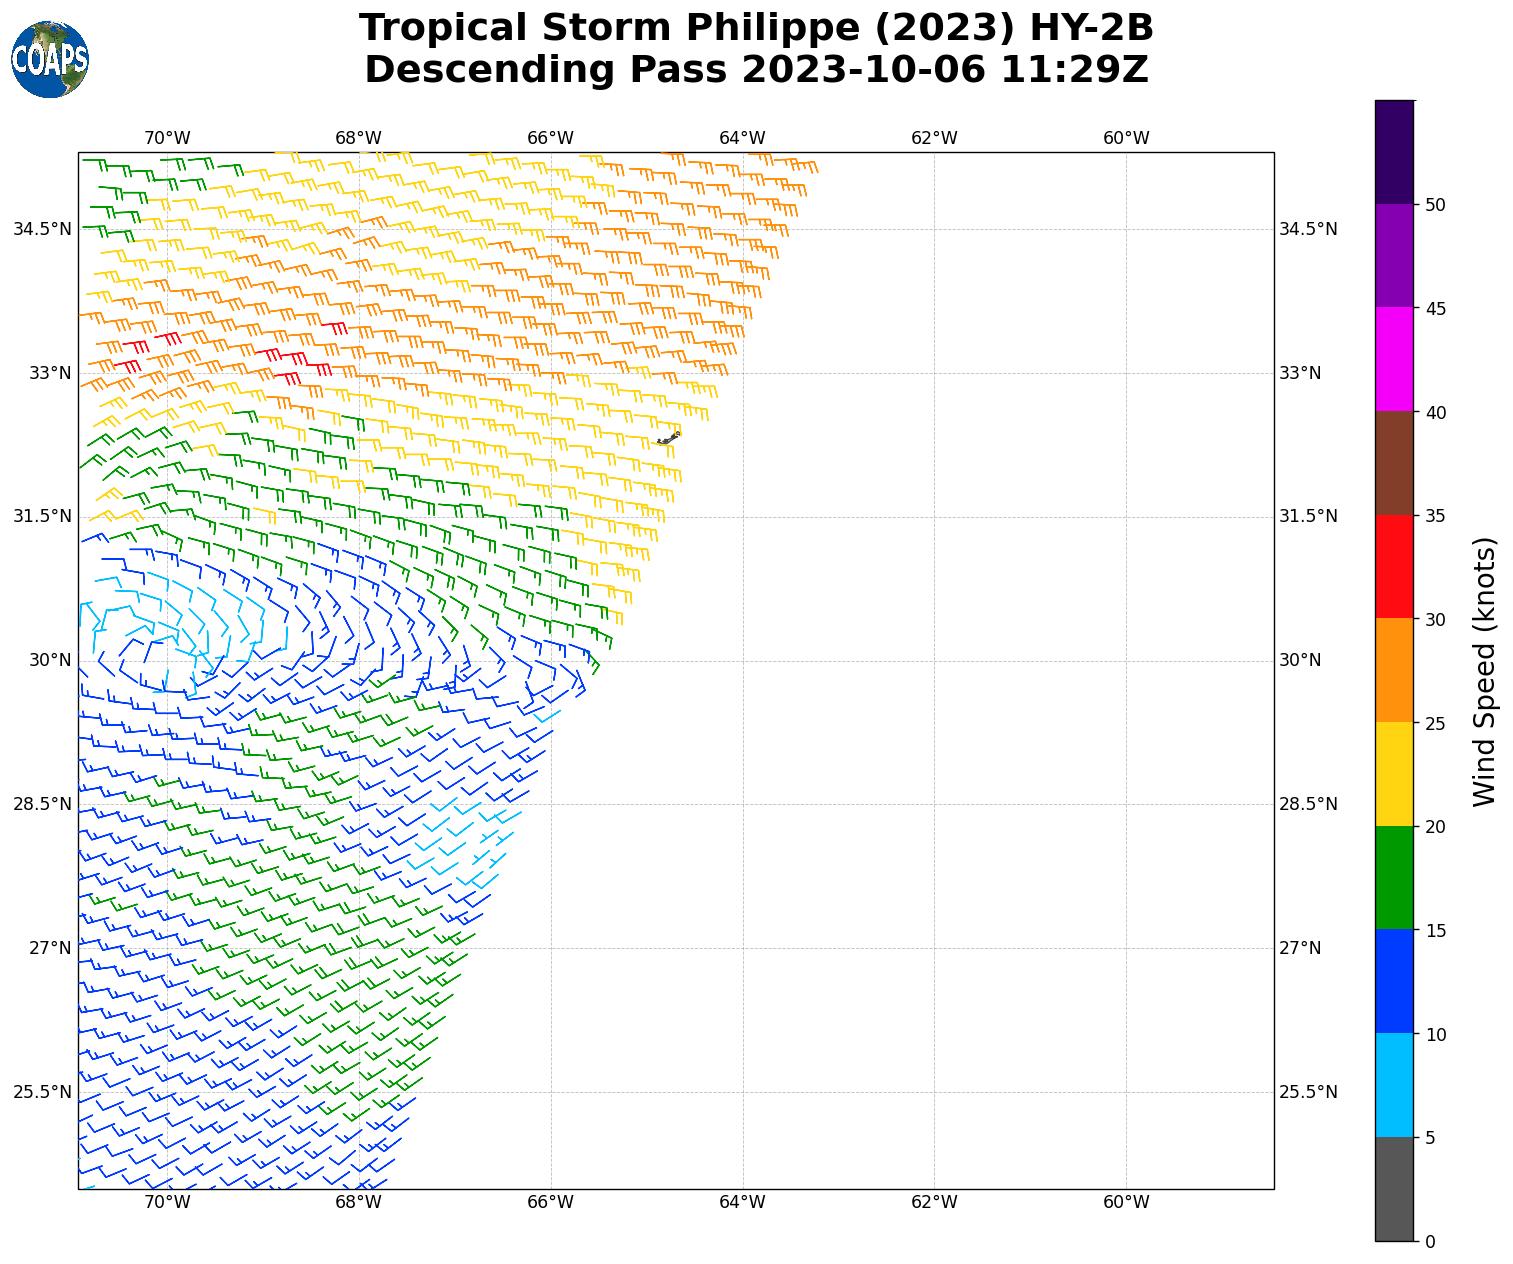
Task: Select the orange 25-30 knot colorbar segment
Action: [1394, 670]
